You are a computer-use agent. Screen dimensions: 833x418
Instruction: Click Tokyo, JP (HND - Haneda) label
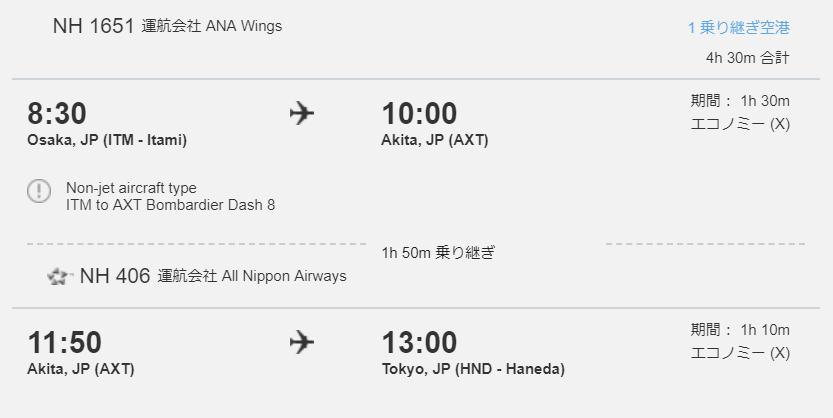(473, 369)
